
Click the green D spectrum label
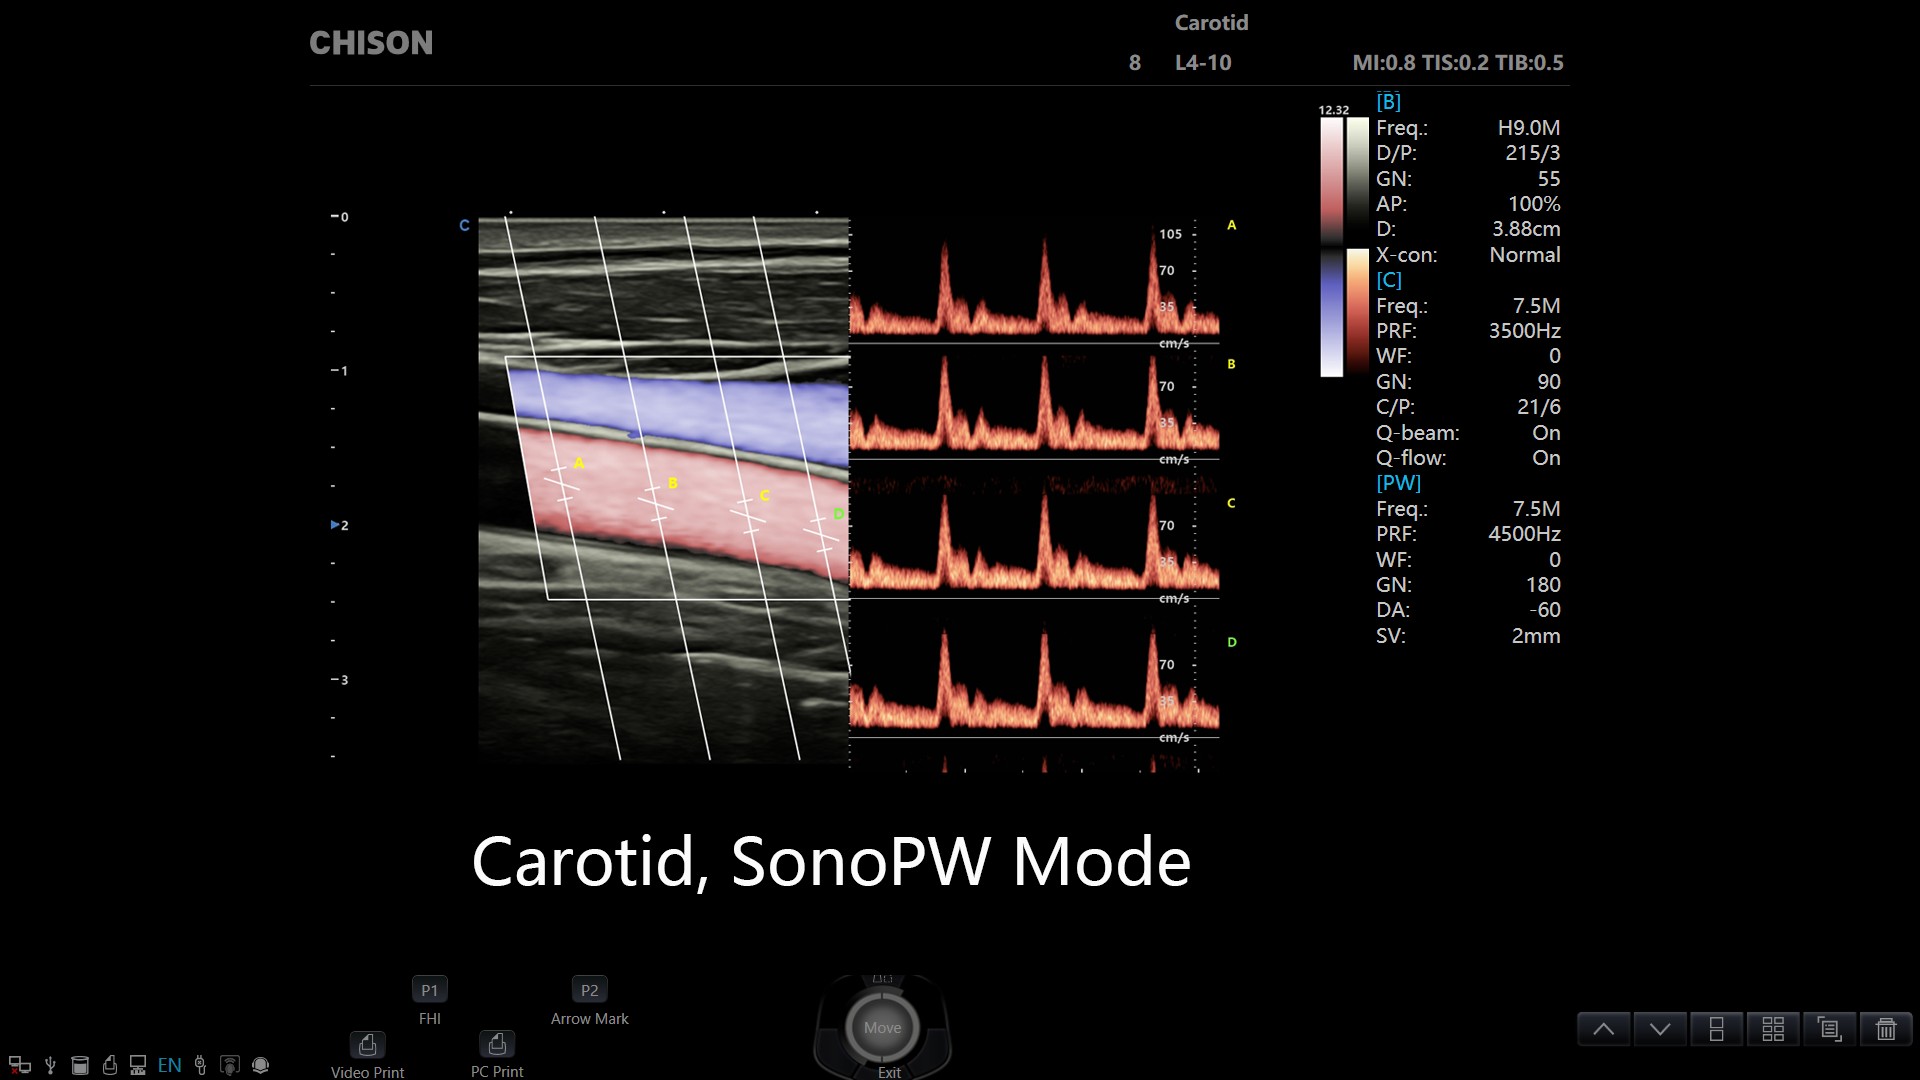pyautogui.click(x=1232, y=642)
